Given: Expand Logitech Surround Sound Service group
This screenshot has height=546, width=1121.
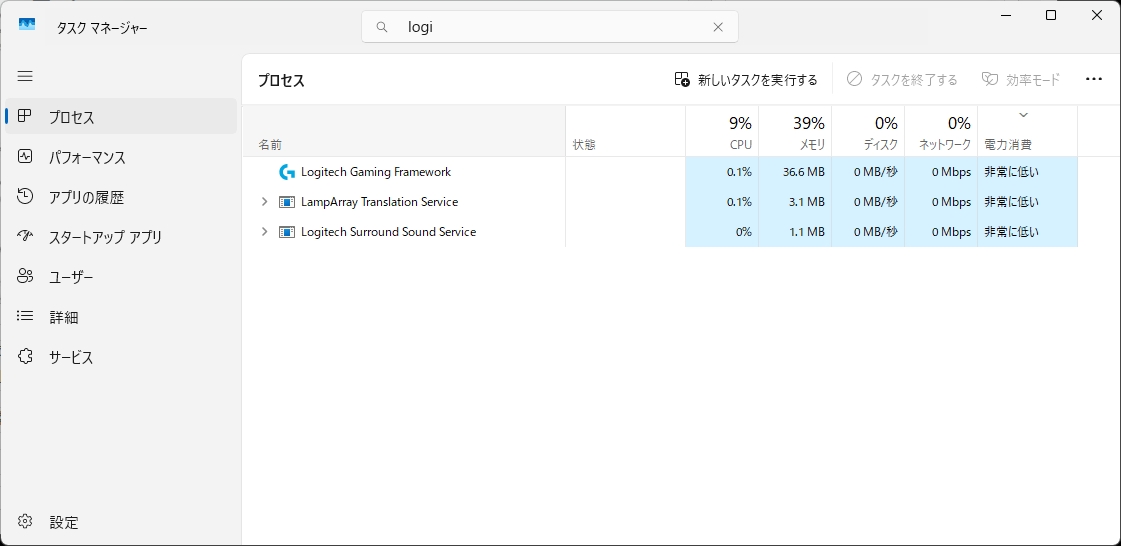Looking at the screenshot, I should coord(264,232).
